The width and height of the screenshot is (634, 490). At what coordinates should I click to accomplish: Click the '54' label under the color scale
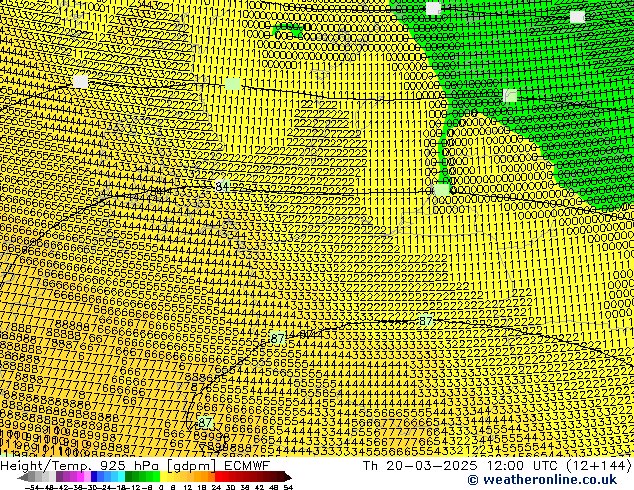(288, 488)
